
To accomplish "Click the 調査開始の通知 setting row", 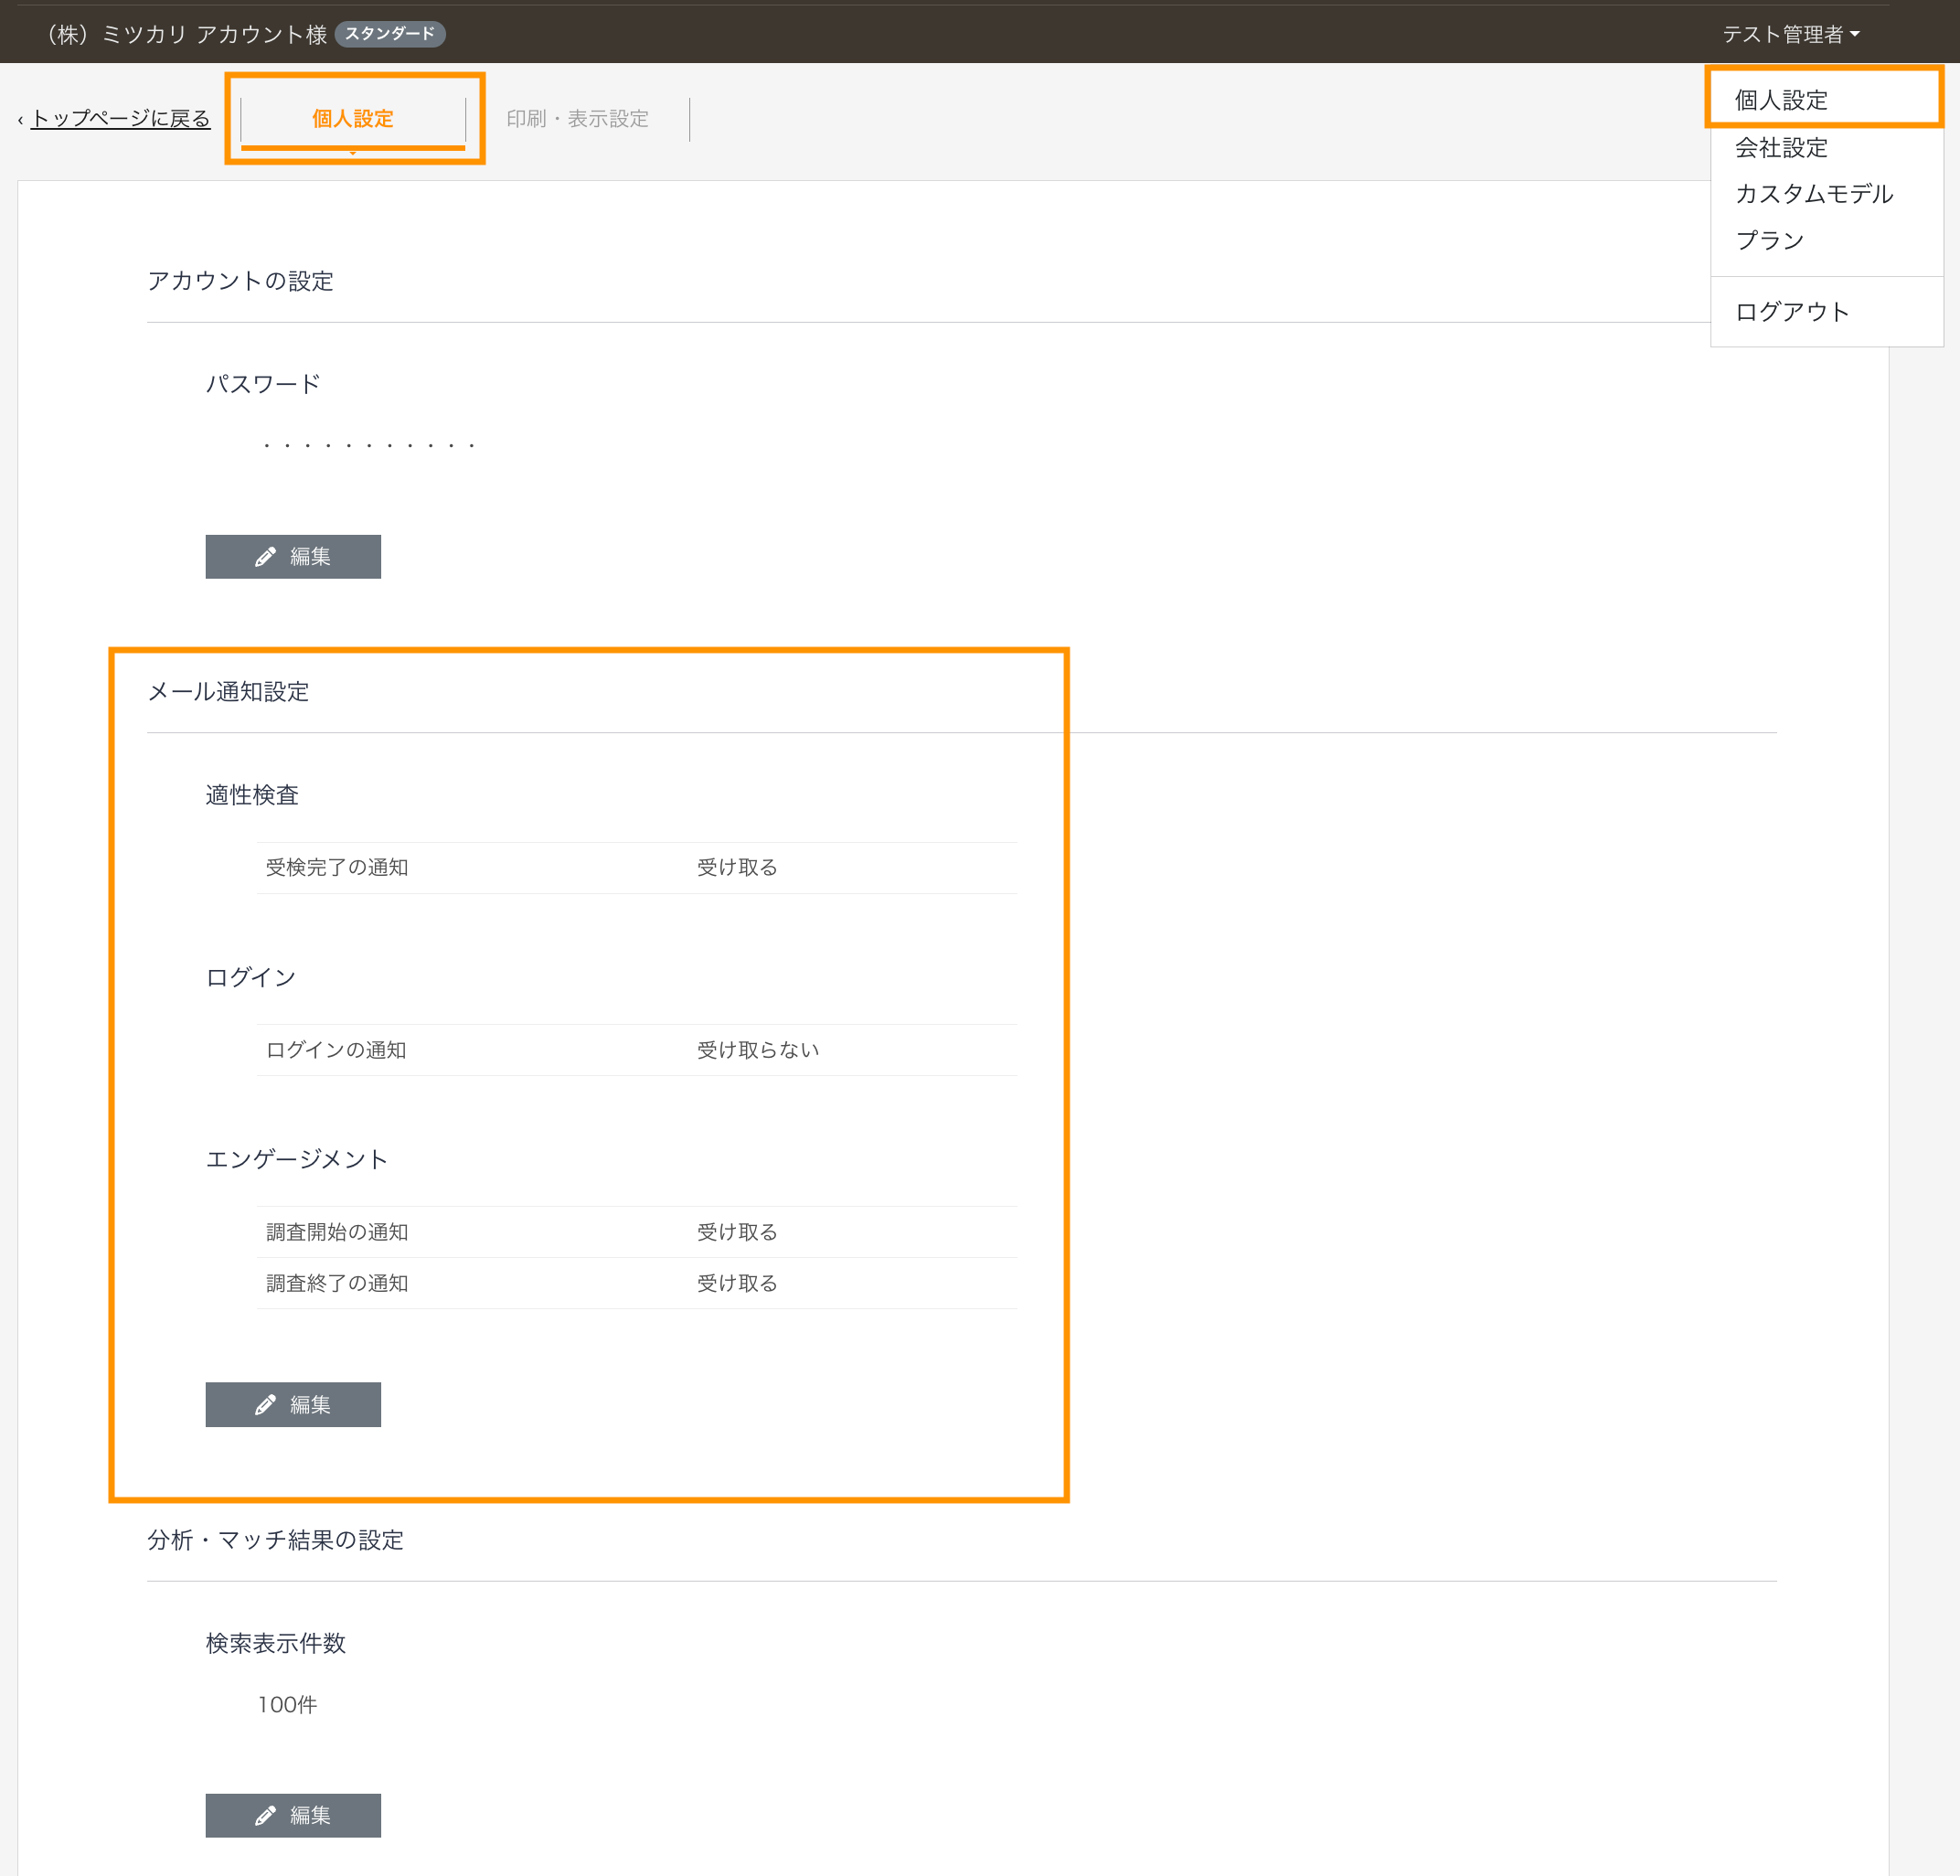I will 337,1232.
